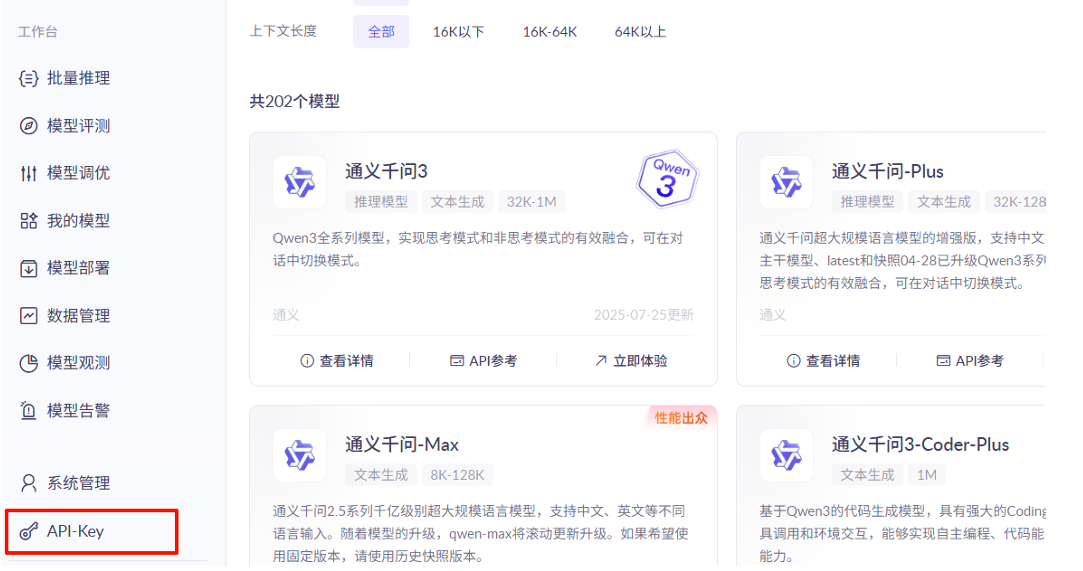
Task: Click the 通义千问3-Coder-Plus card logo icon
Action: coord(787,456)
